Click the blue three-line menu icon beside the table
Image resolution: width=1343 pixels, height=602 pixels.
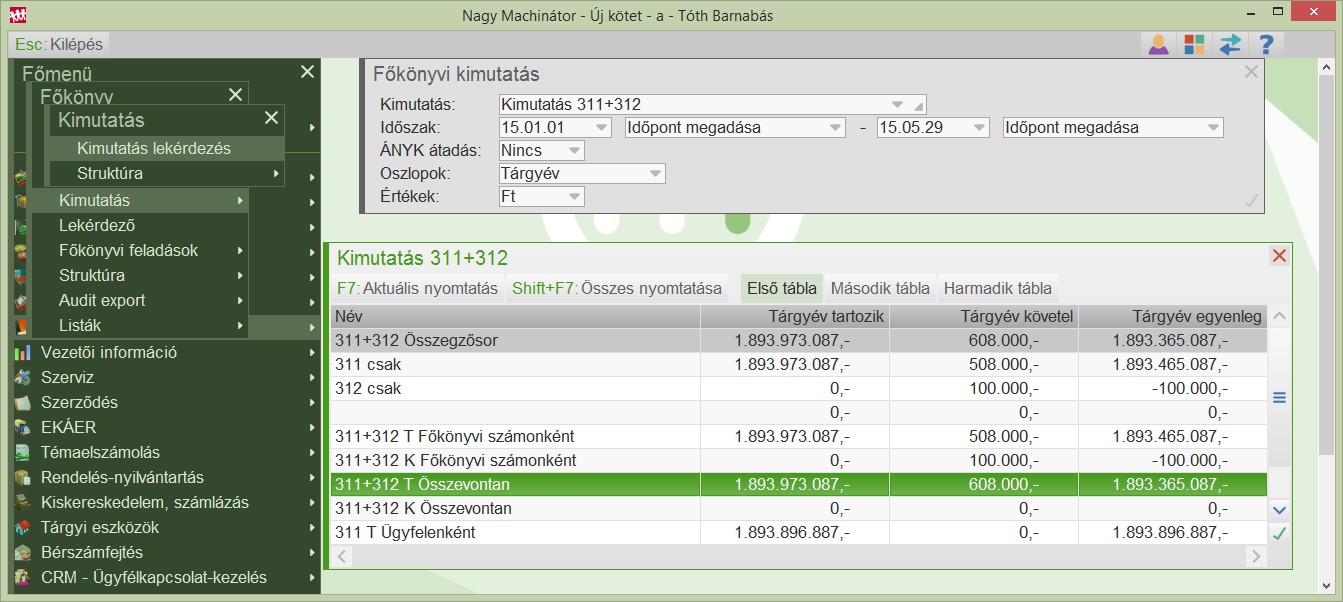tap(1279, 397)
